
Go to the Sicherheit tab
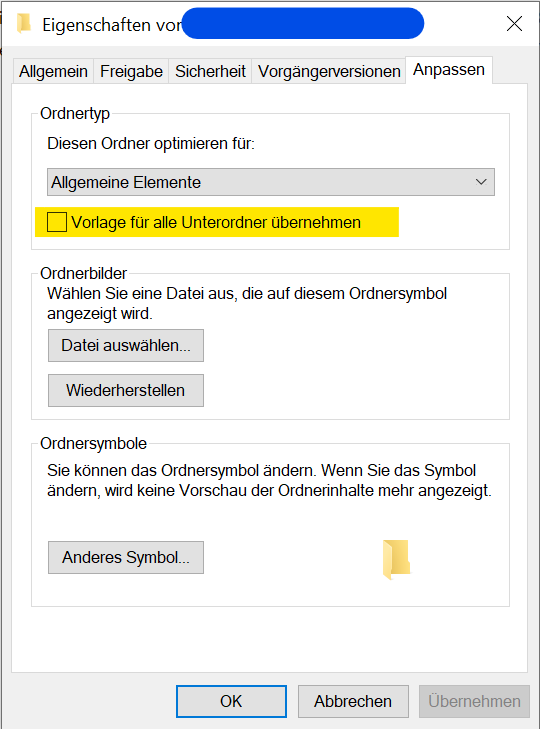pos(210,72)
